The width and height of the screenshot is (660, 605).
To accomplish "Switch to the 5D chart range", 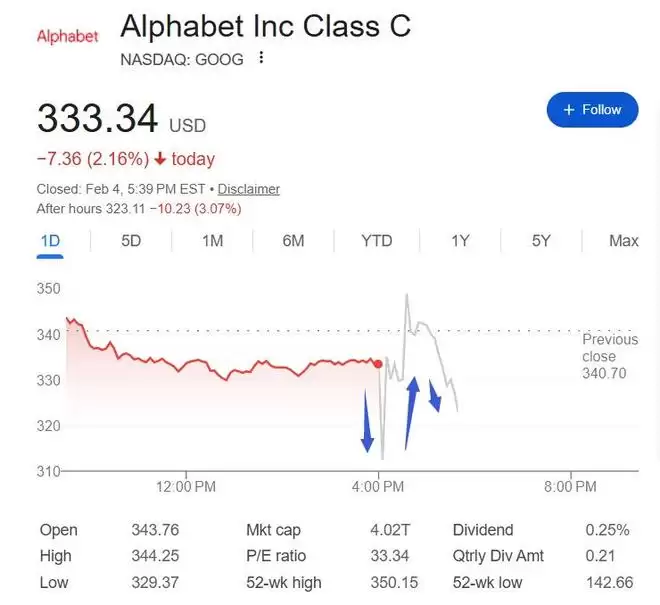I will (131, 240).
